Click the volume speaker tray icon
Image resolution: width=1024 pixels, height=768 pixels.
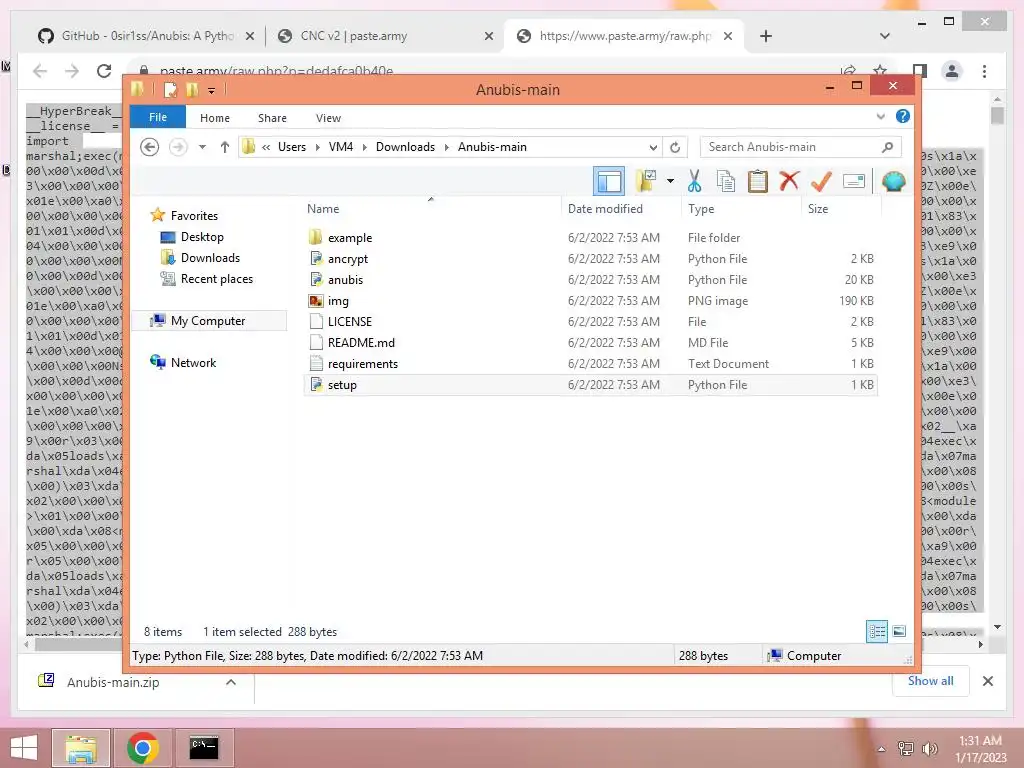coord(929,748)
